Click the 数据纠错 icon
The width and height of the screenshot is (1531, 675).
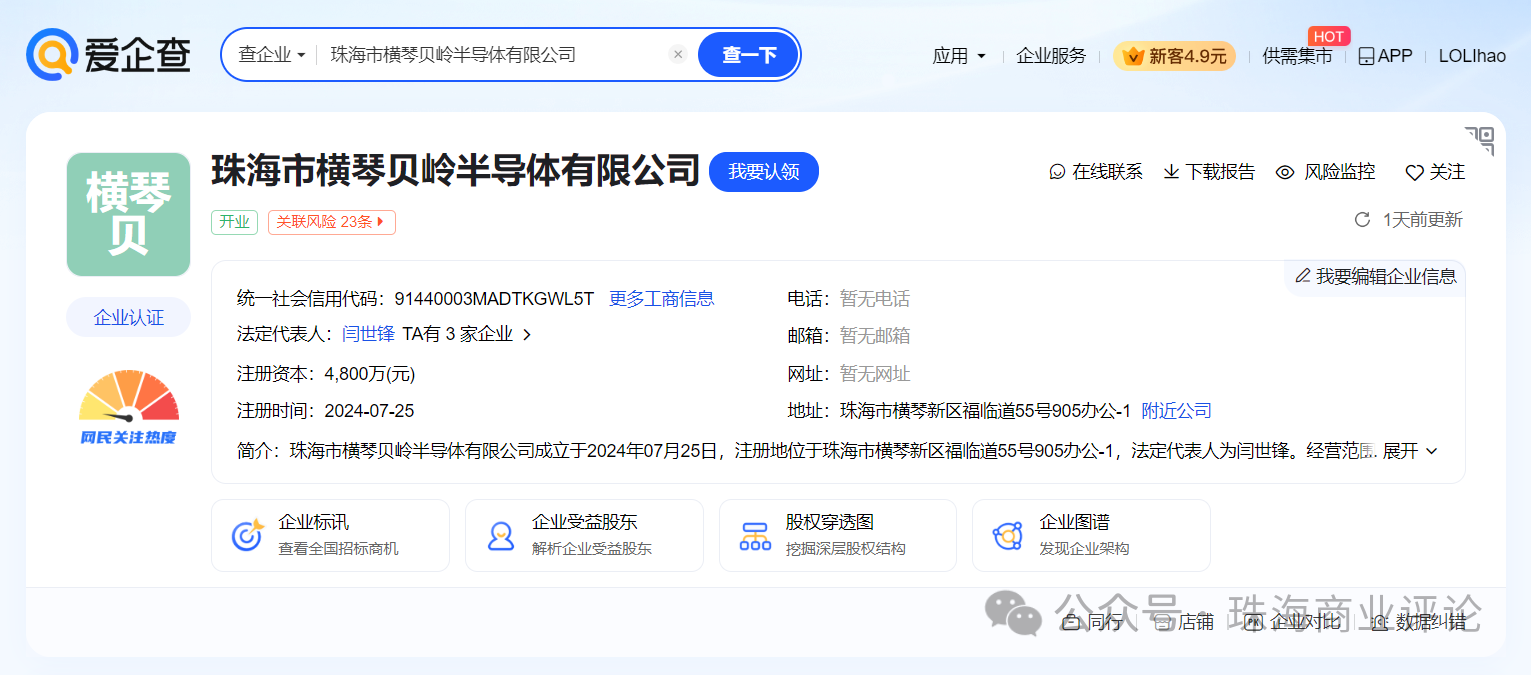[1380, 622]
